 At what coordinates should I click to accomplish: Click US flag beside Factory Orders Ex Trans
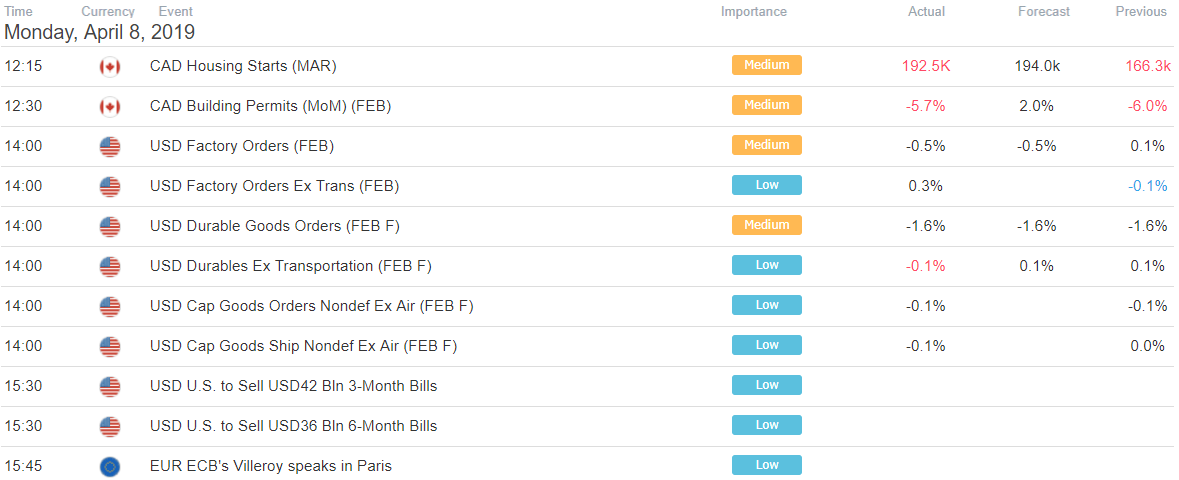coord(110,187)
